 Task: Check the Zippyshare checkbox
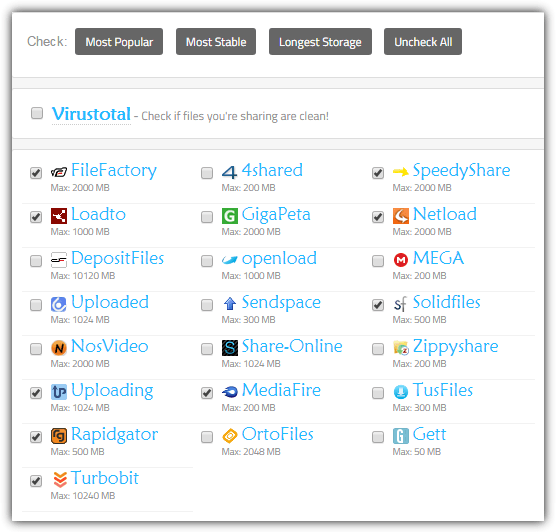[x=378, y=349]
